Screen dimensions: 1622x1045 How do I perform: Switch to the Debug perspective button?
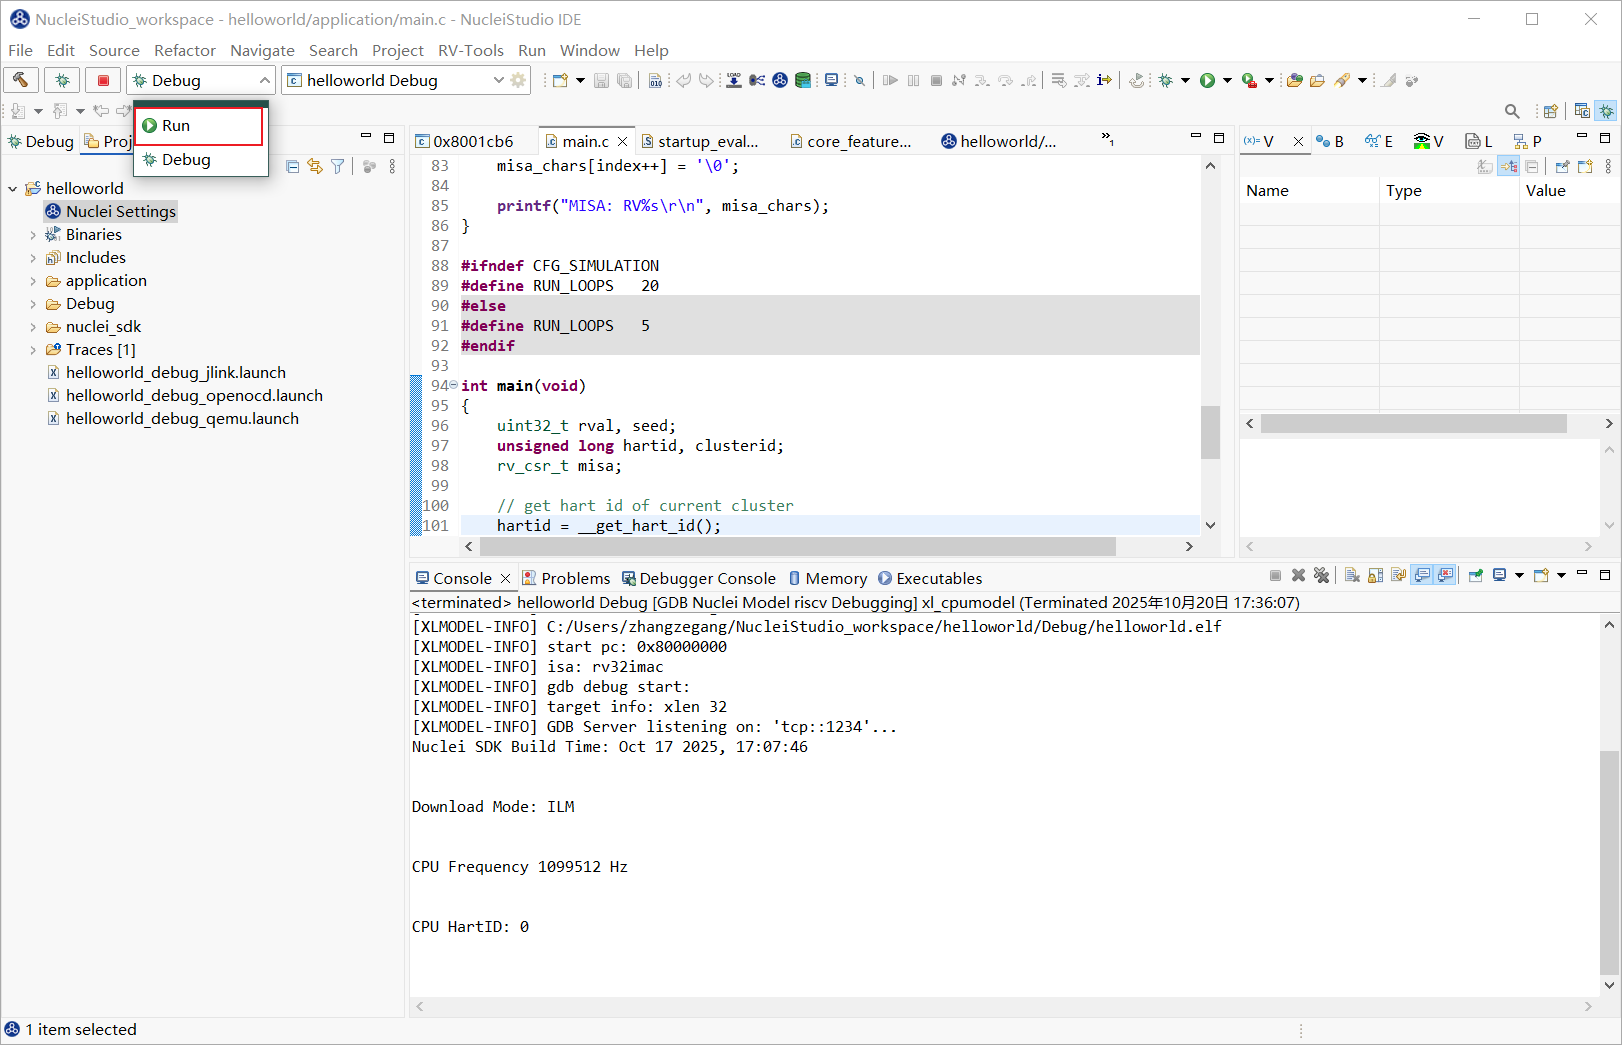coord(1606,111)
